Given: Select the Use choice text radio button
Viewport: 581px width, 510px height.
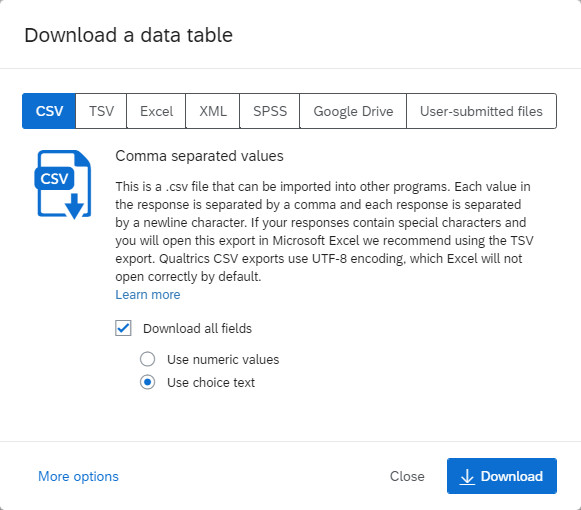Looking at the screenshot, I should (147, 382).
